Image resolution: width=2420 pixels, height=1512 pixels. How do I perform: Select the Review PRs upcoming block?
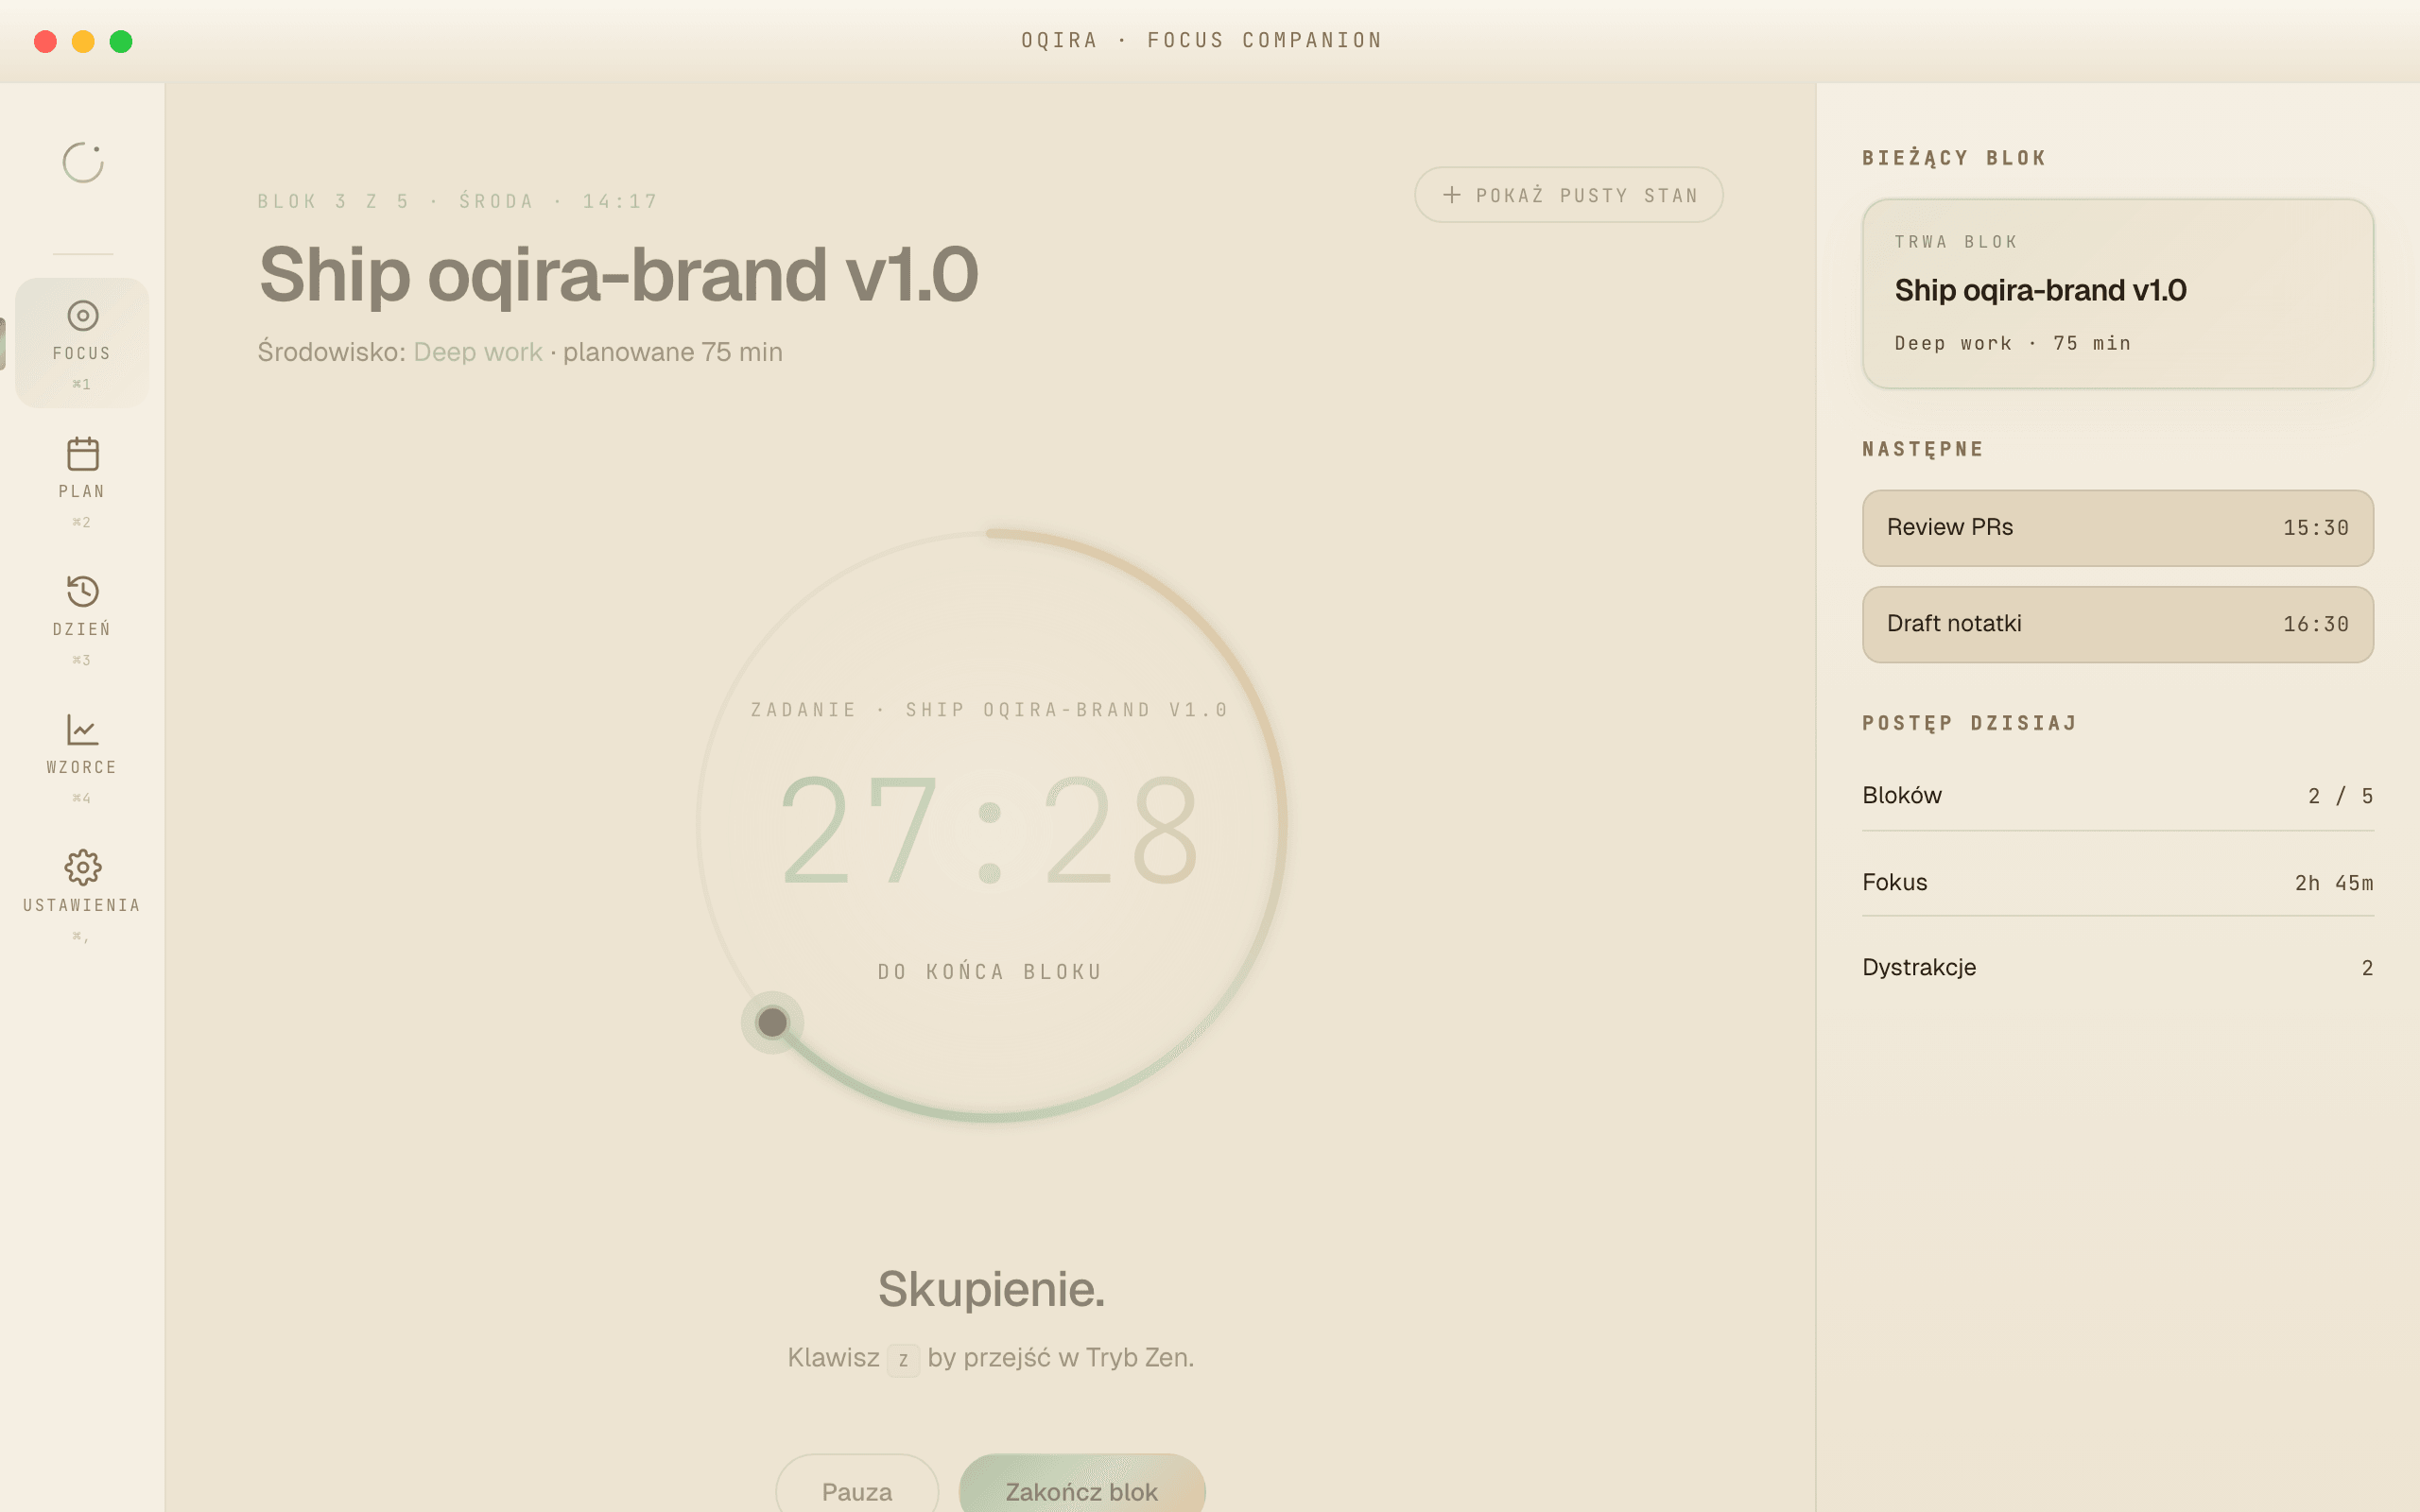click(2117, 528)
